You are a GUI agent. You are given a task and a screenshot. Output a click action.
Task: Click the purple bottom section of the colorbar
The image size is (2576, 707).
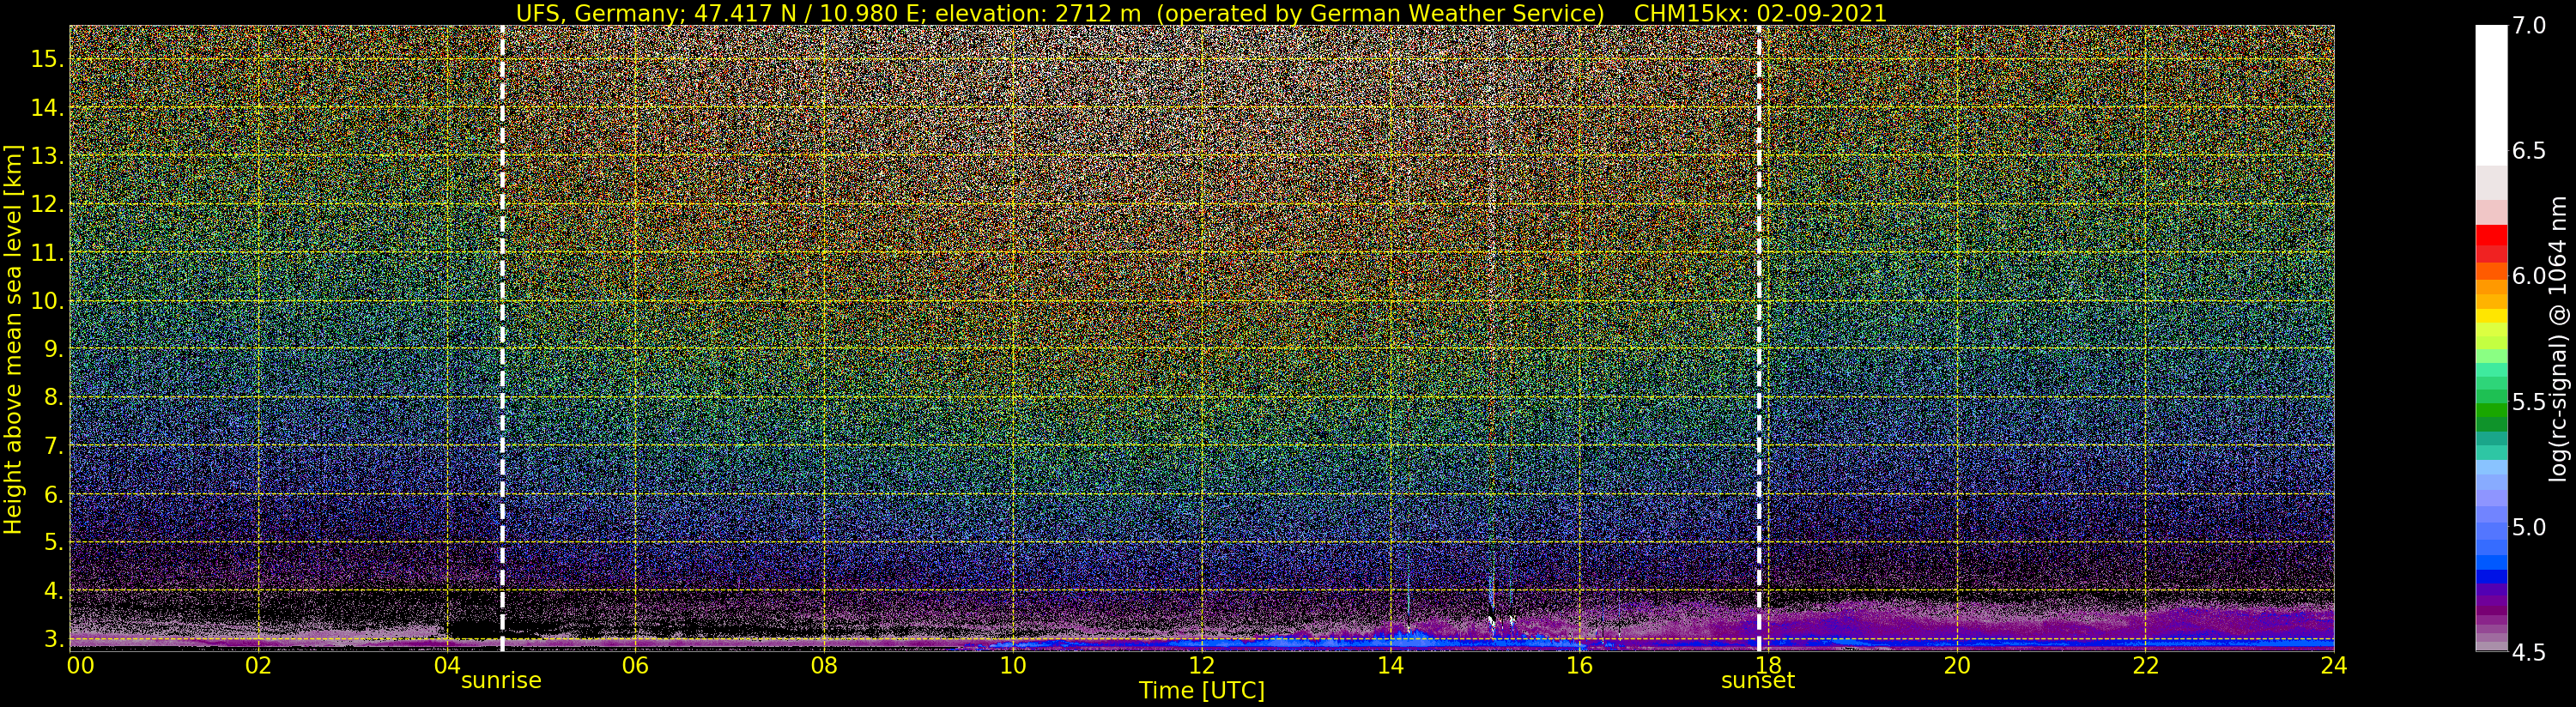[2491, 618]
